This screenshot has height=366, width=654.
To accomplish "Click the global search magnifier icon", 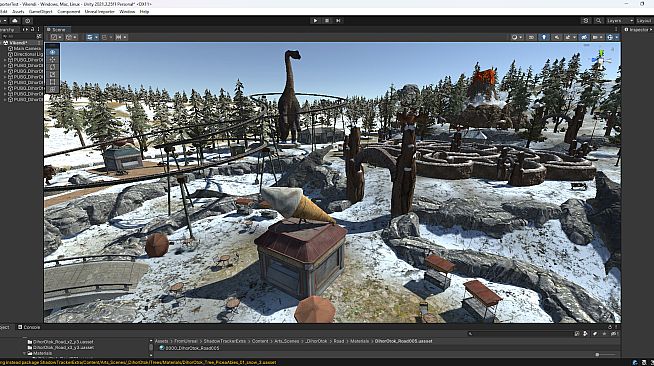I will [x=599, y=20].
